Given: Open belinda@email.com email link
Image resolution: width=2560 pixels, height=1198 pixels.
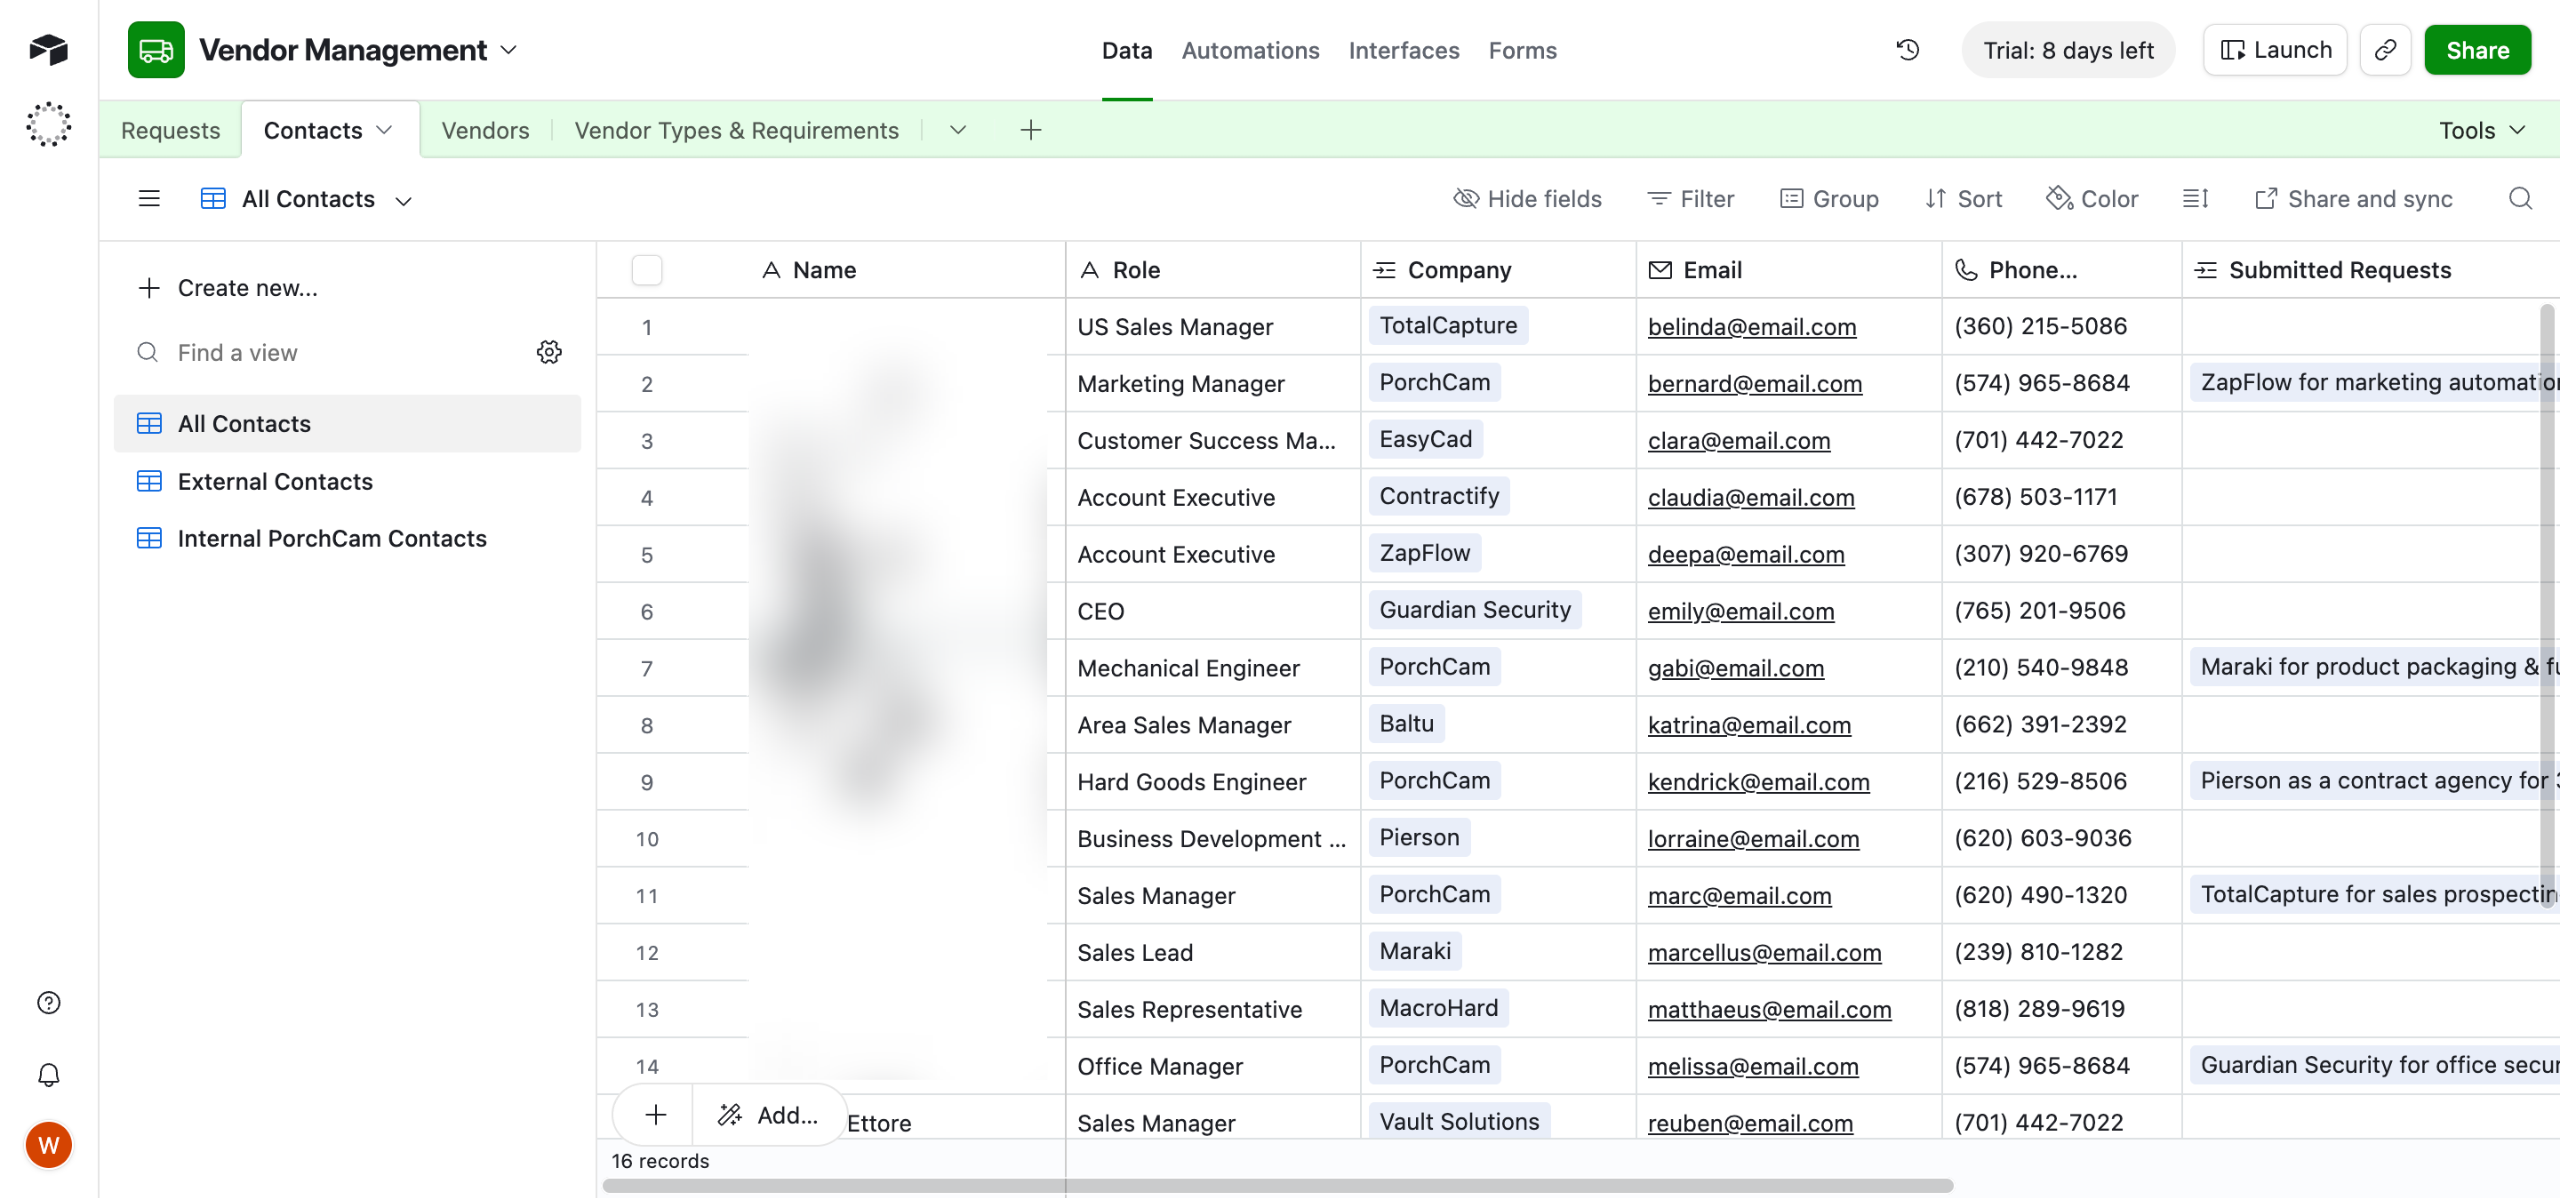Looking at the screenshot, I should (x=1751, y=327).
